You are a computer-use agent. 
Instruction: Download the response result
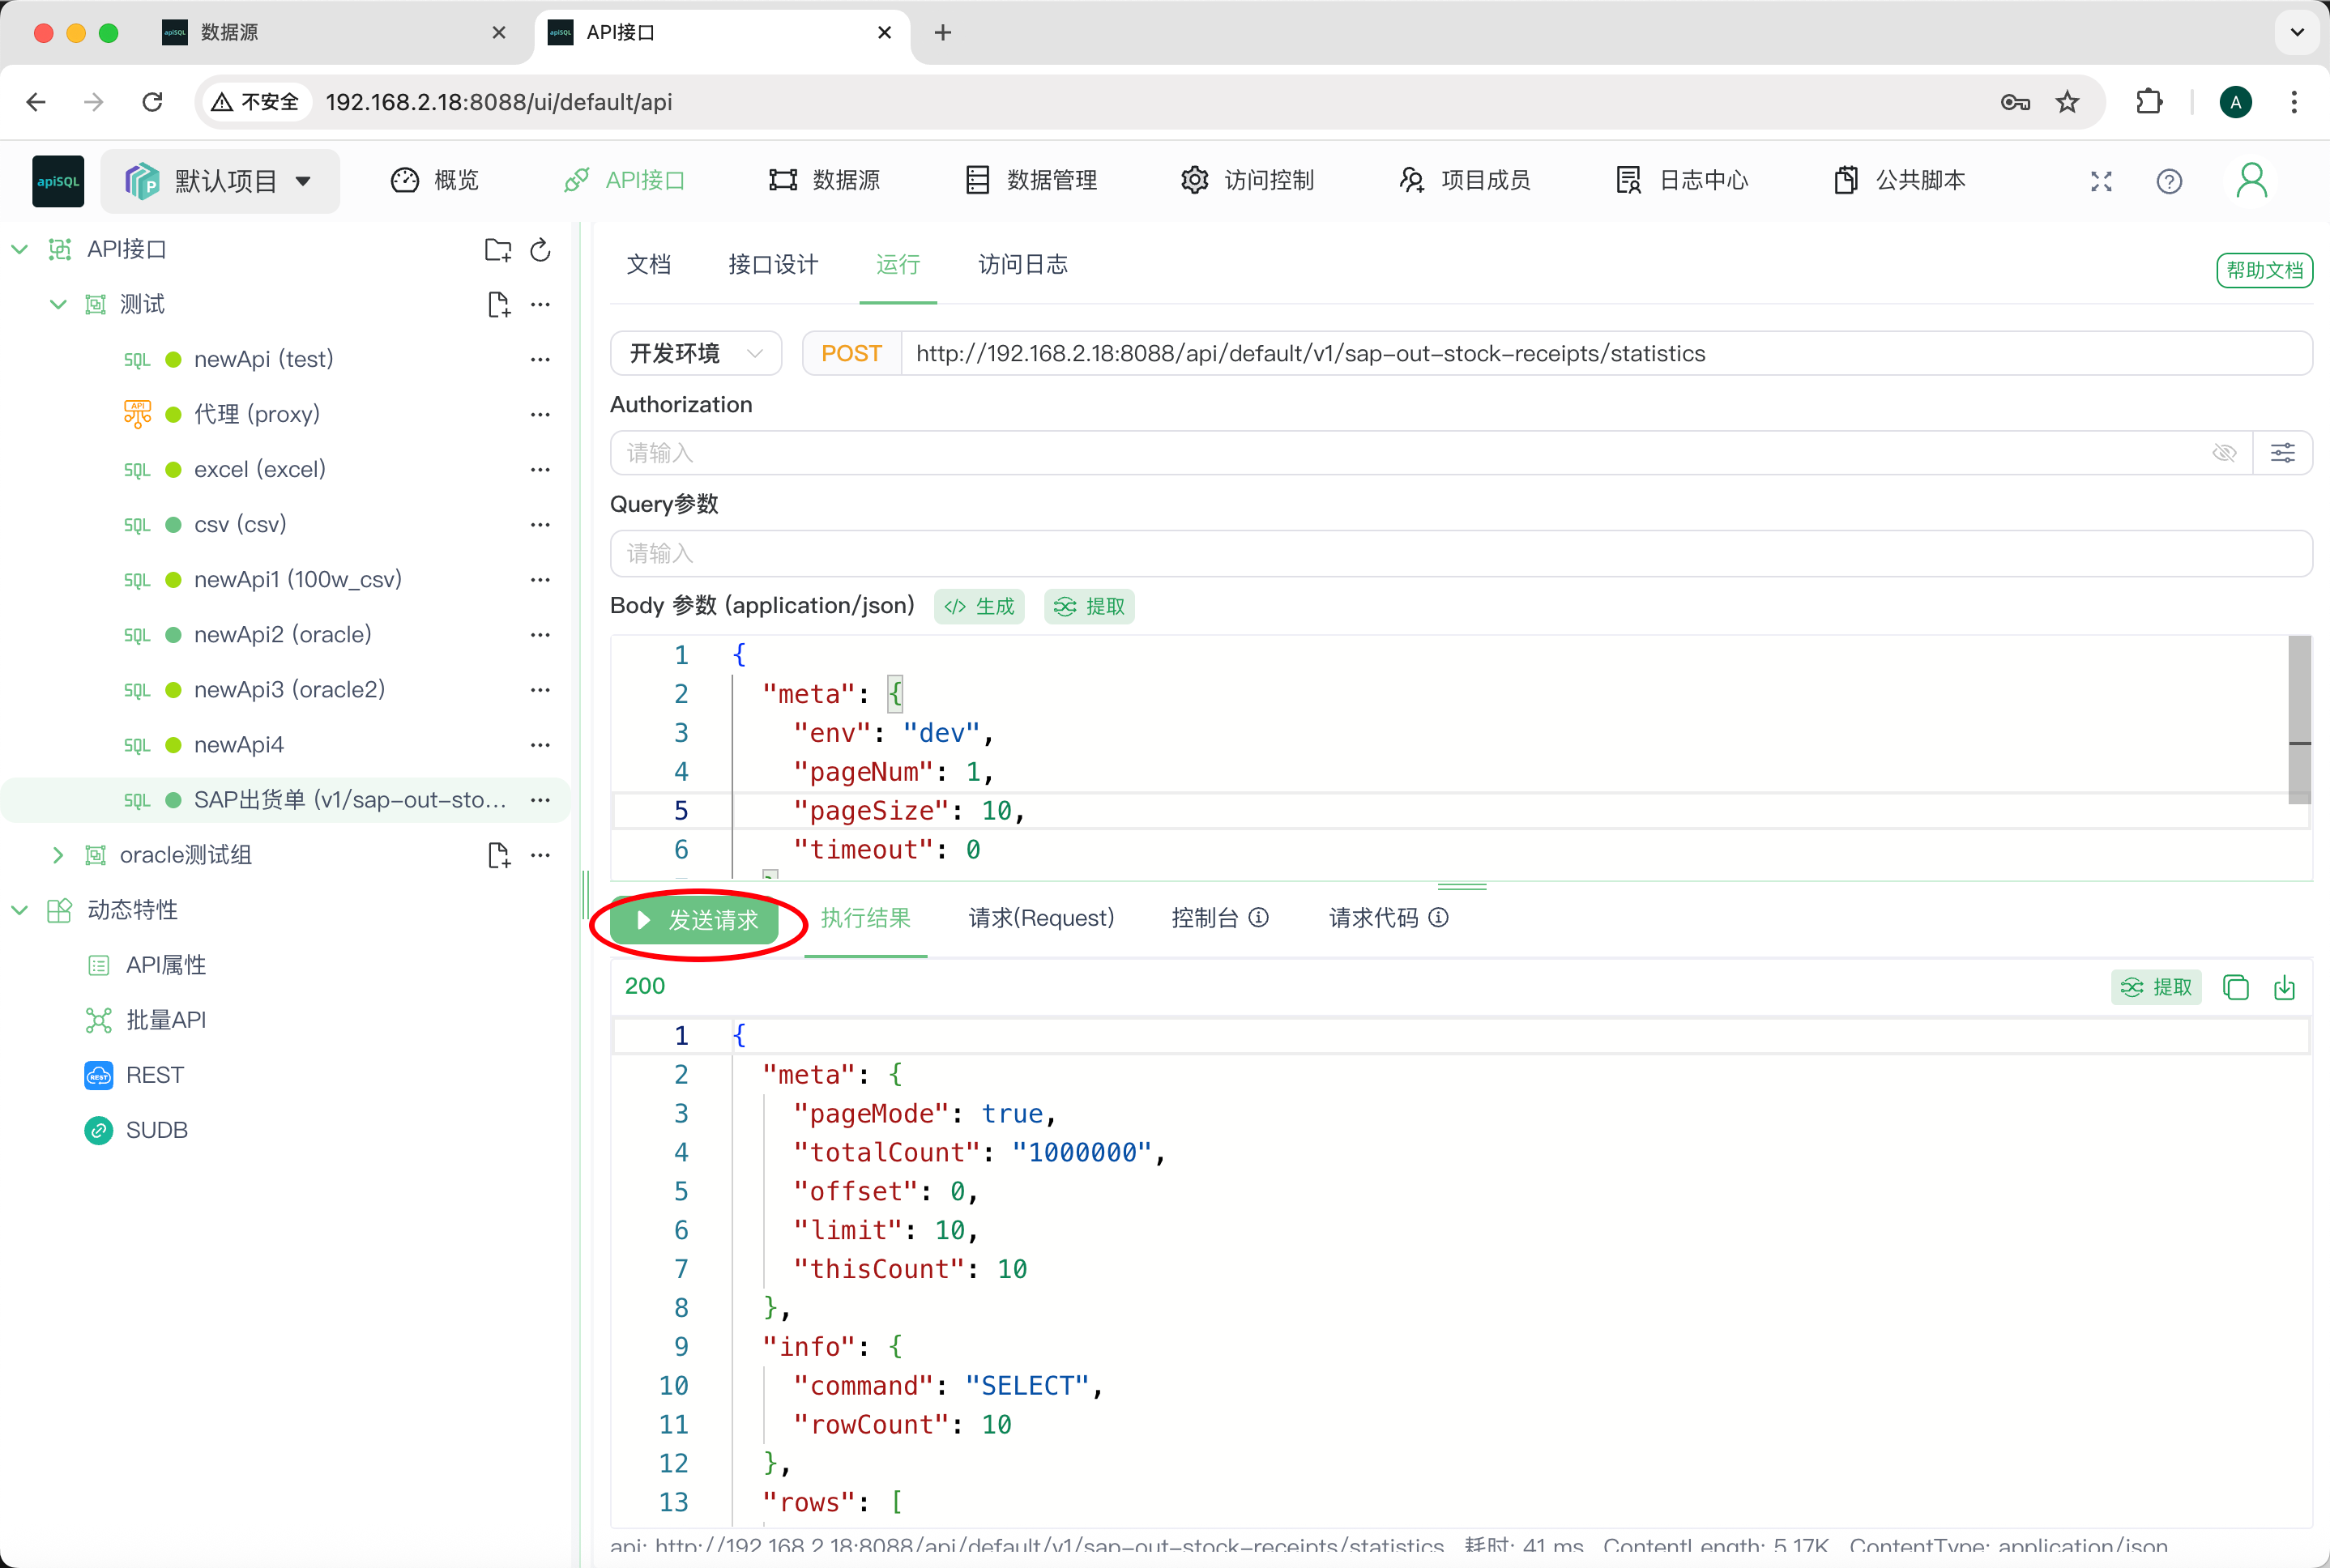click(2285, 987)
